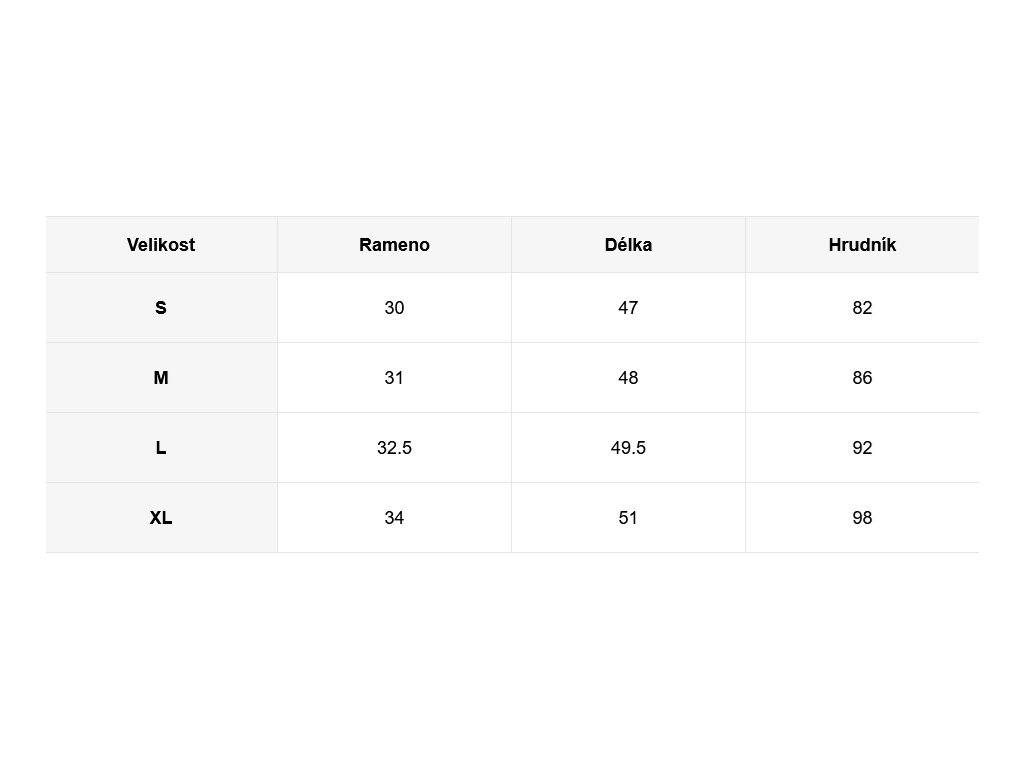Click Hrudník value 98 for size XL
Image resolution: width=1024 pixels, height=768 pixels.
[862, 518]
